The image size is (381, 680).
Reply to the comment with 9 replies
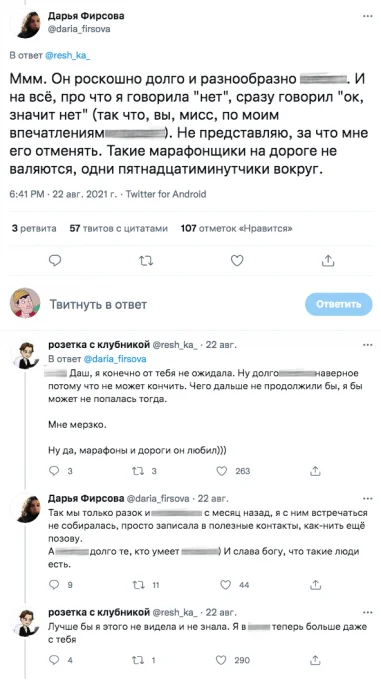[53, 585]
